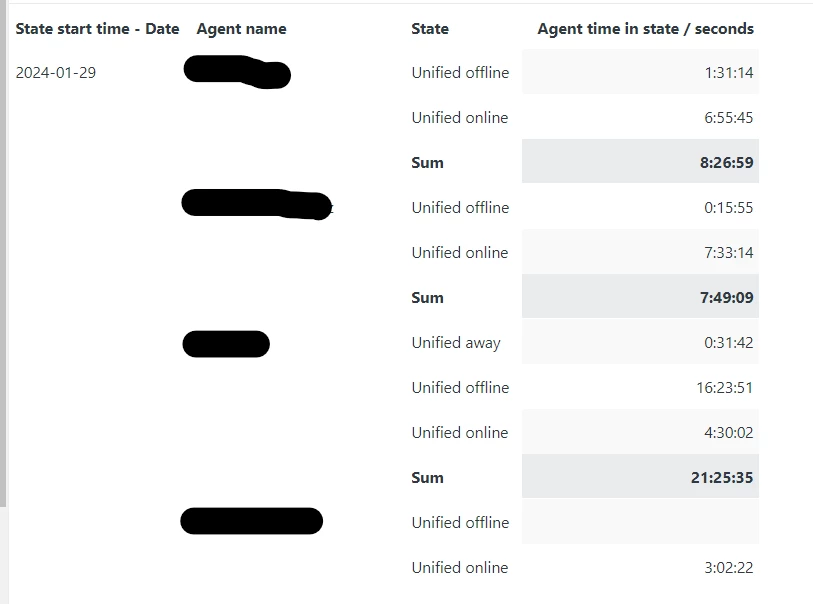Select the 0:15:55 offline time cell
The image size is (813, 604).
tap(728, 208)
